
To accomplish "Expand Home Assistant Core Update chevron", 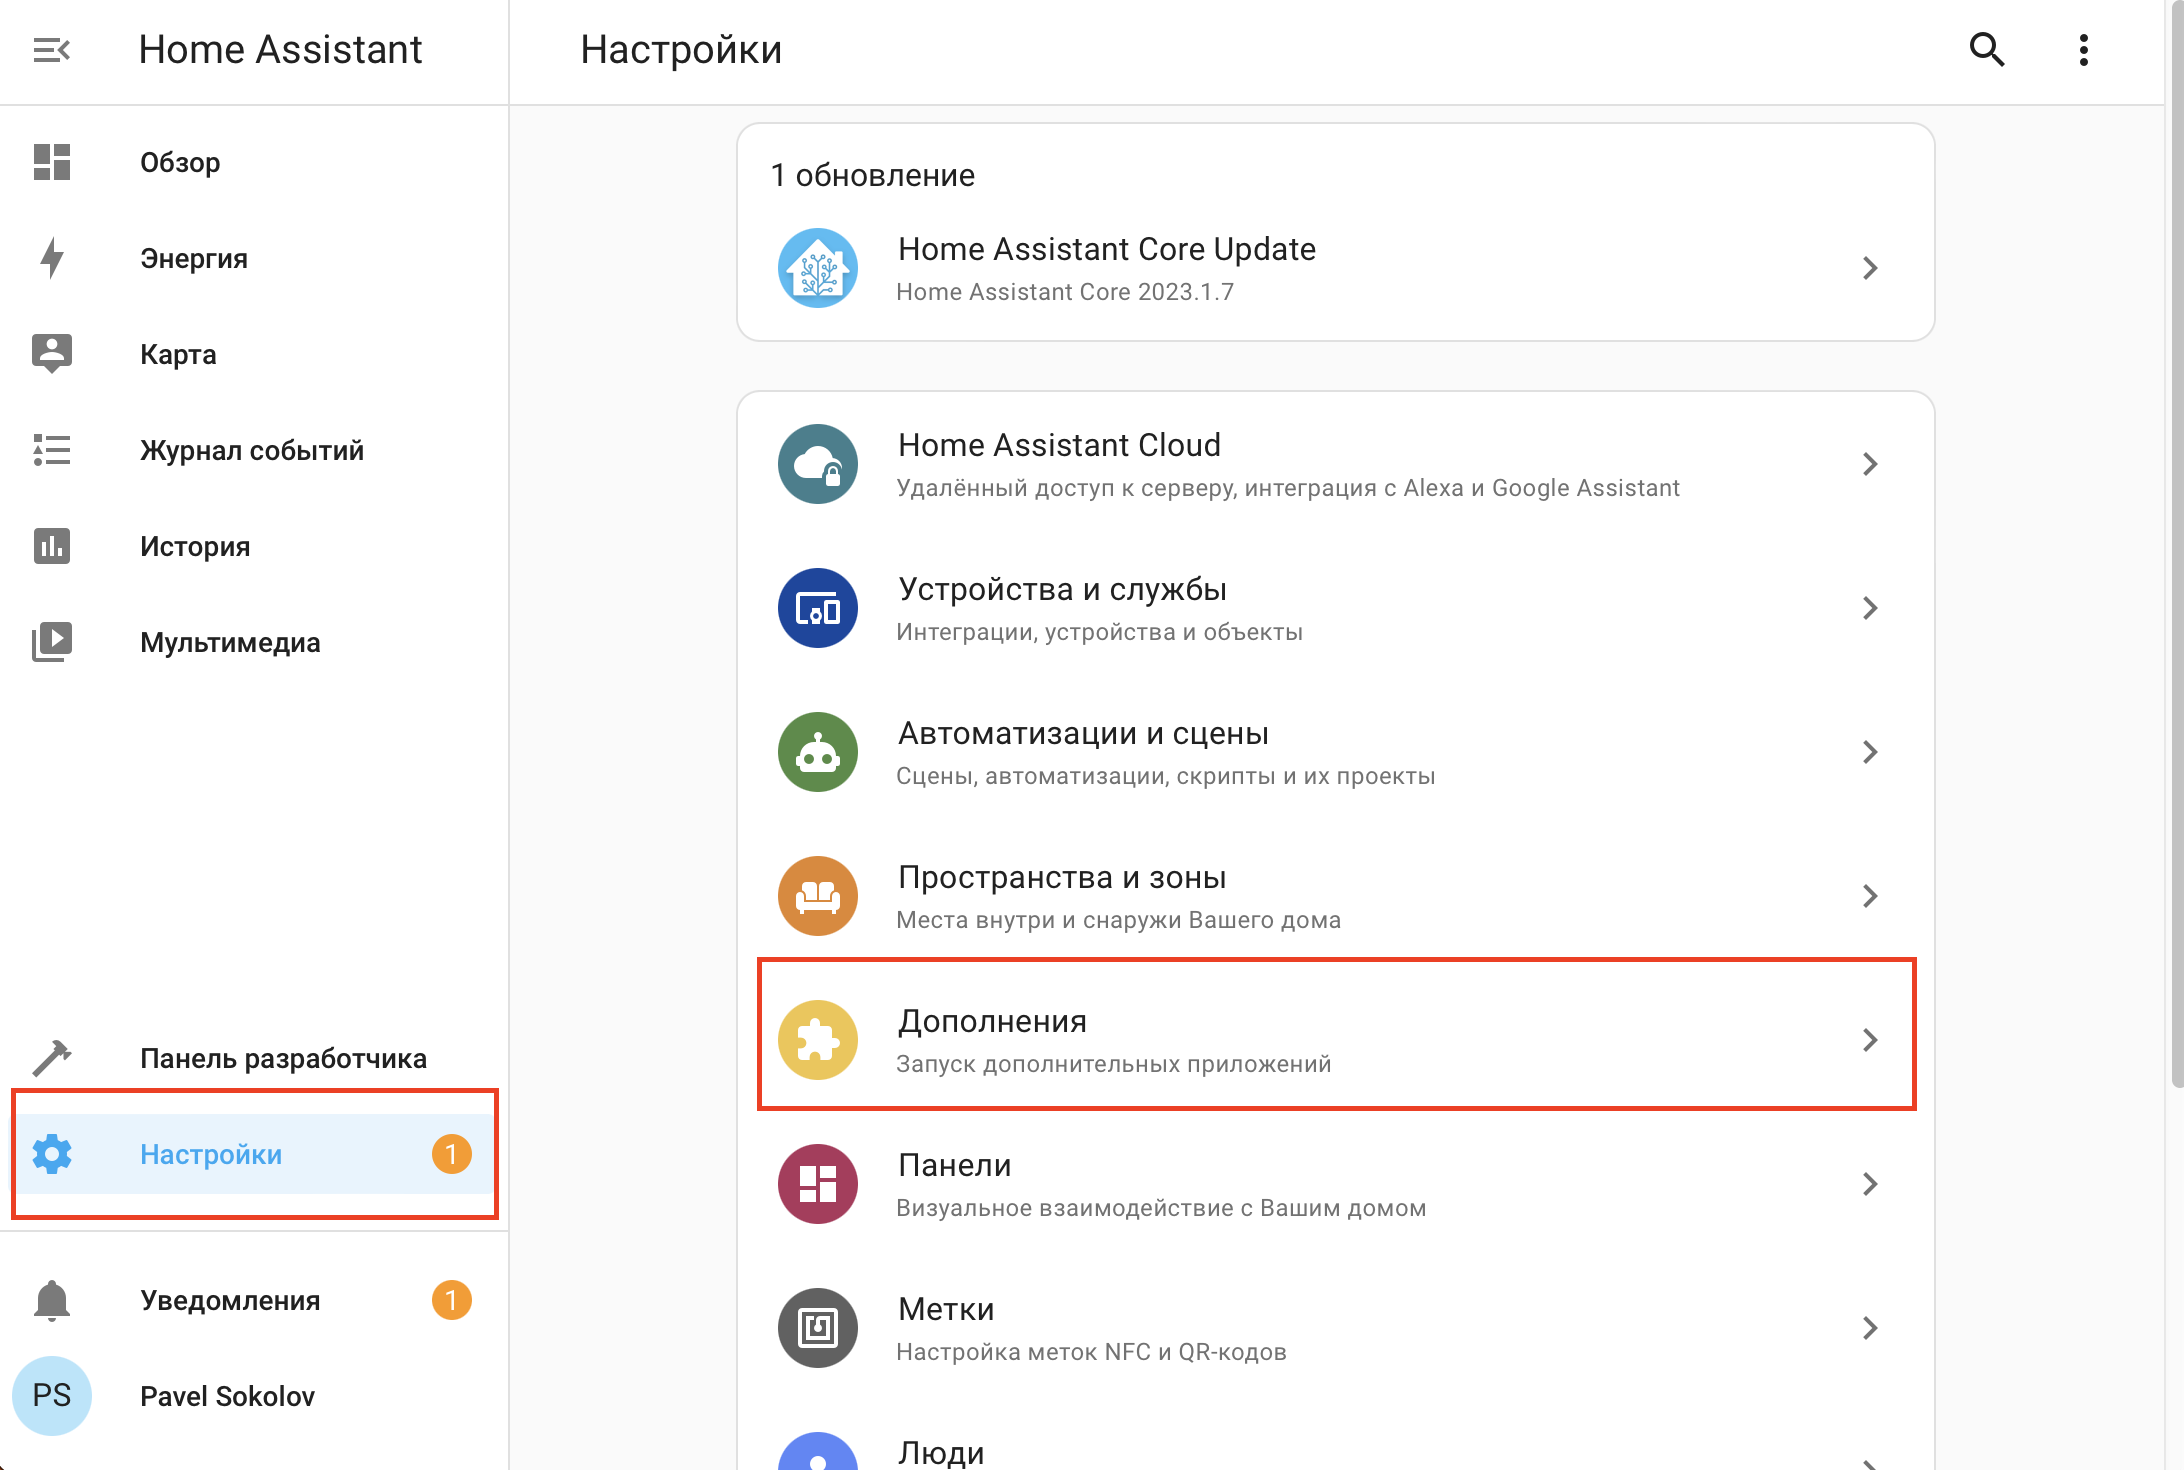I will coord(1869,268).
